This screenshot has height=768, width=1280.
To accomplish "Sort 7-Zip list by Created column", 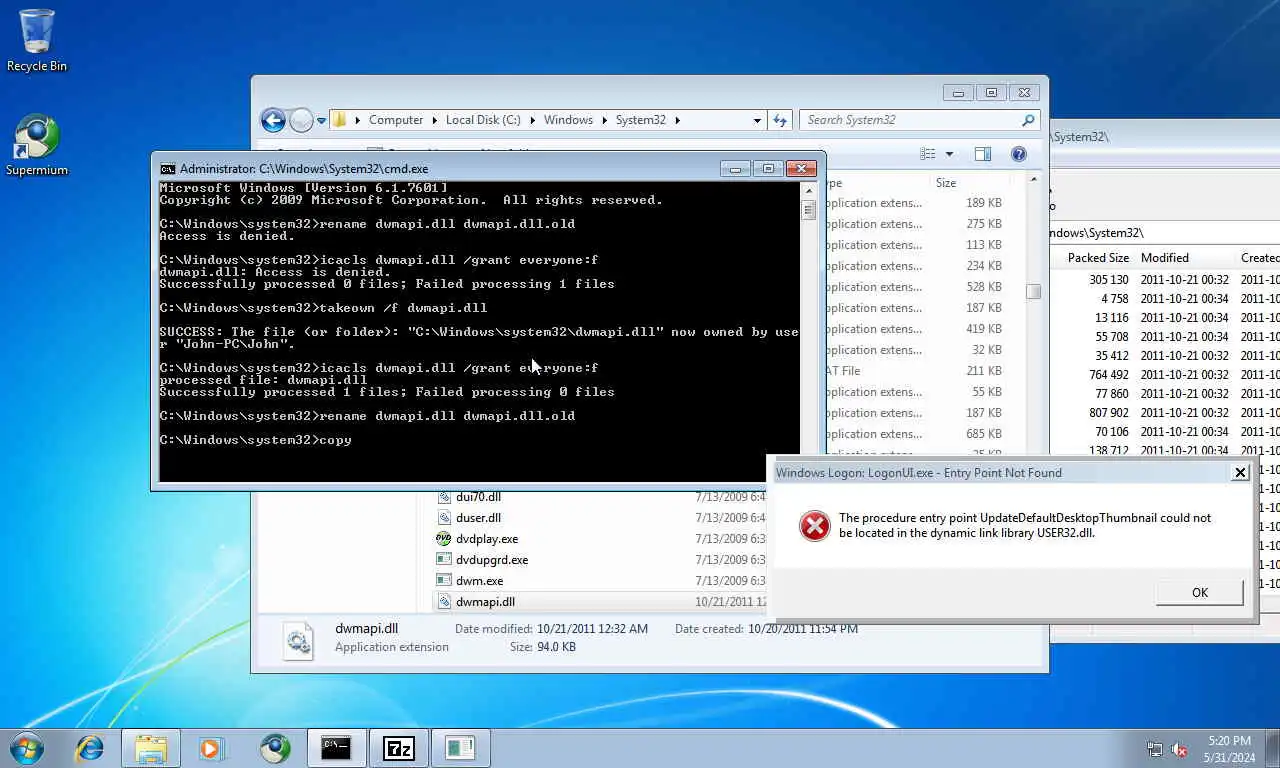I will (x=1259, y=257).
